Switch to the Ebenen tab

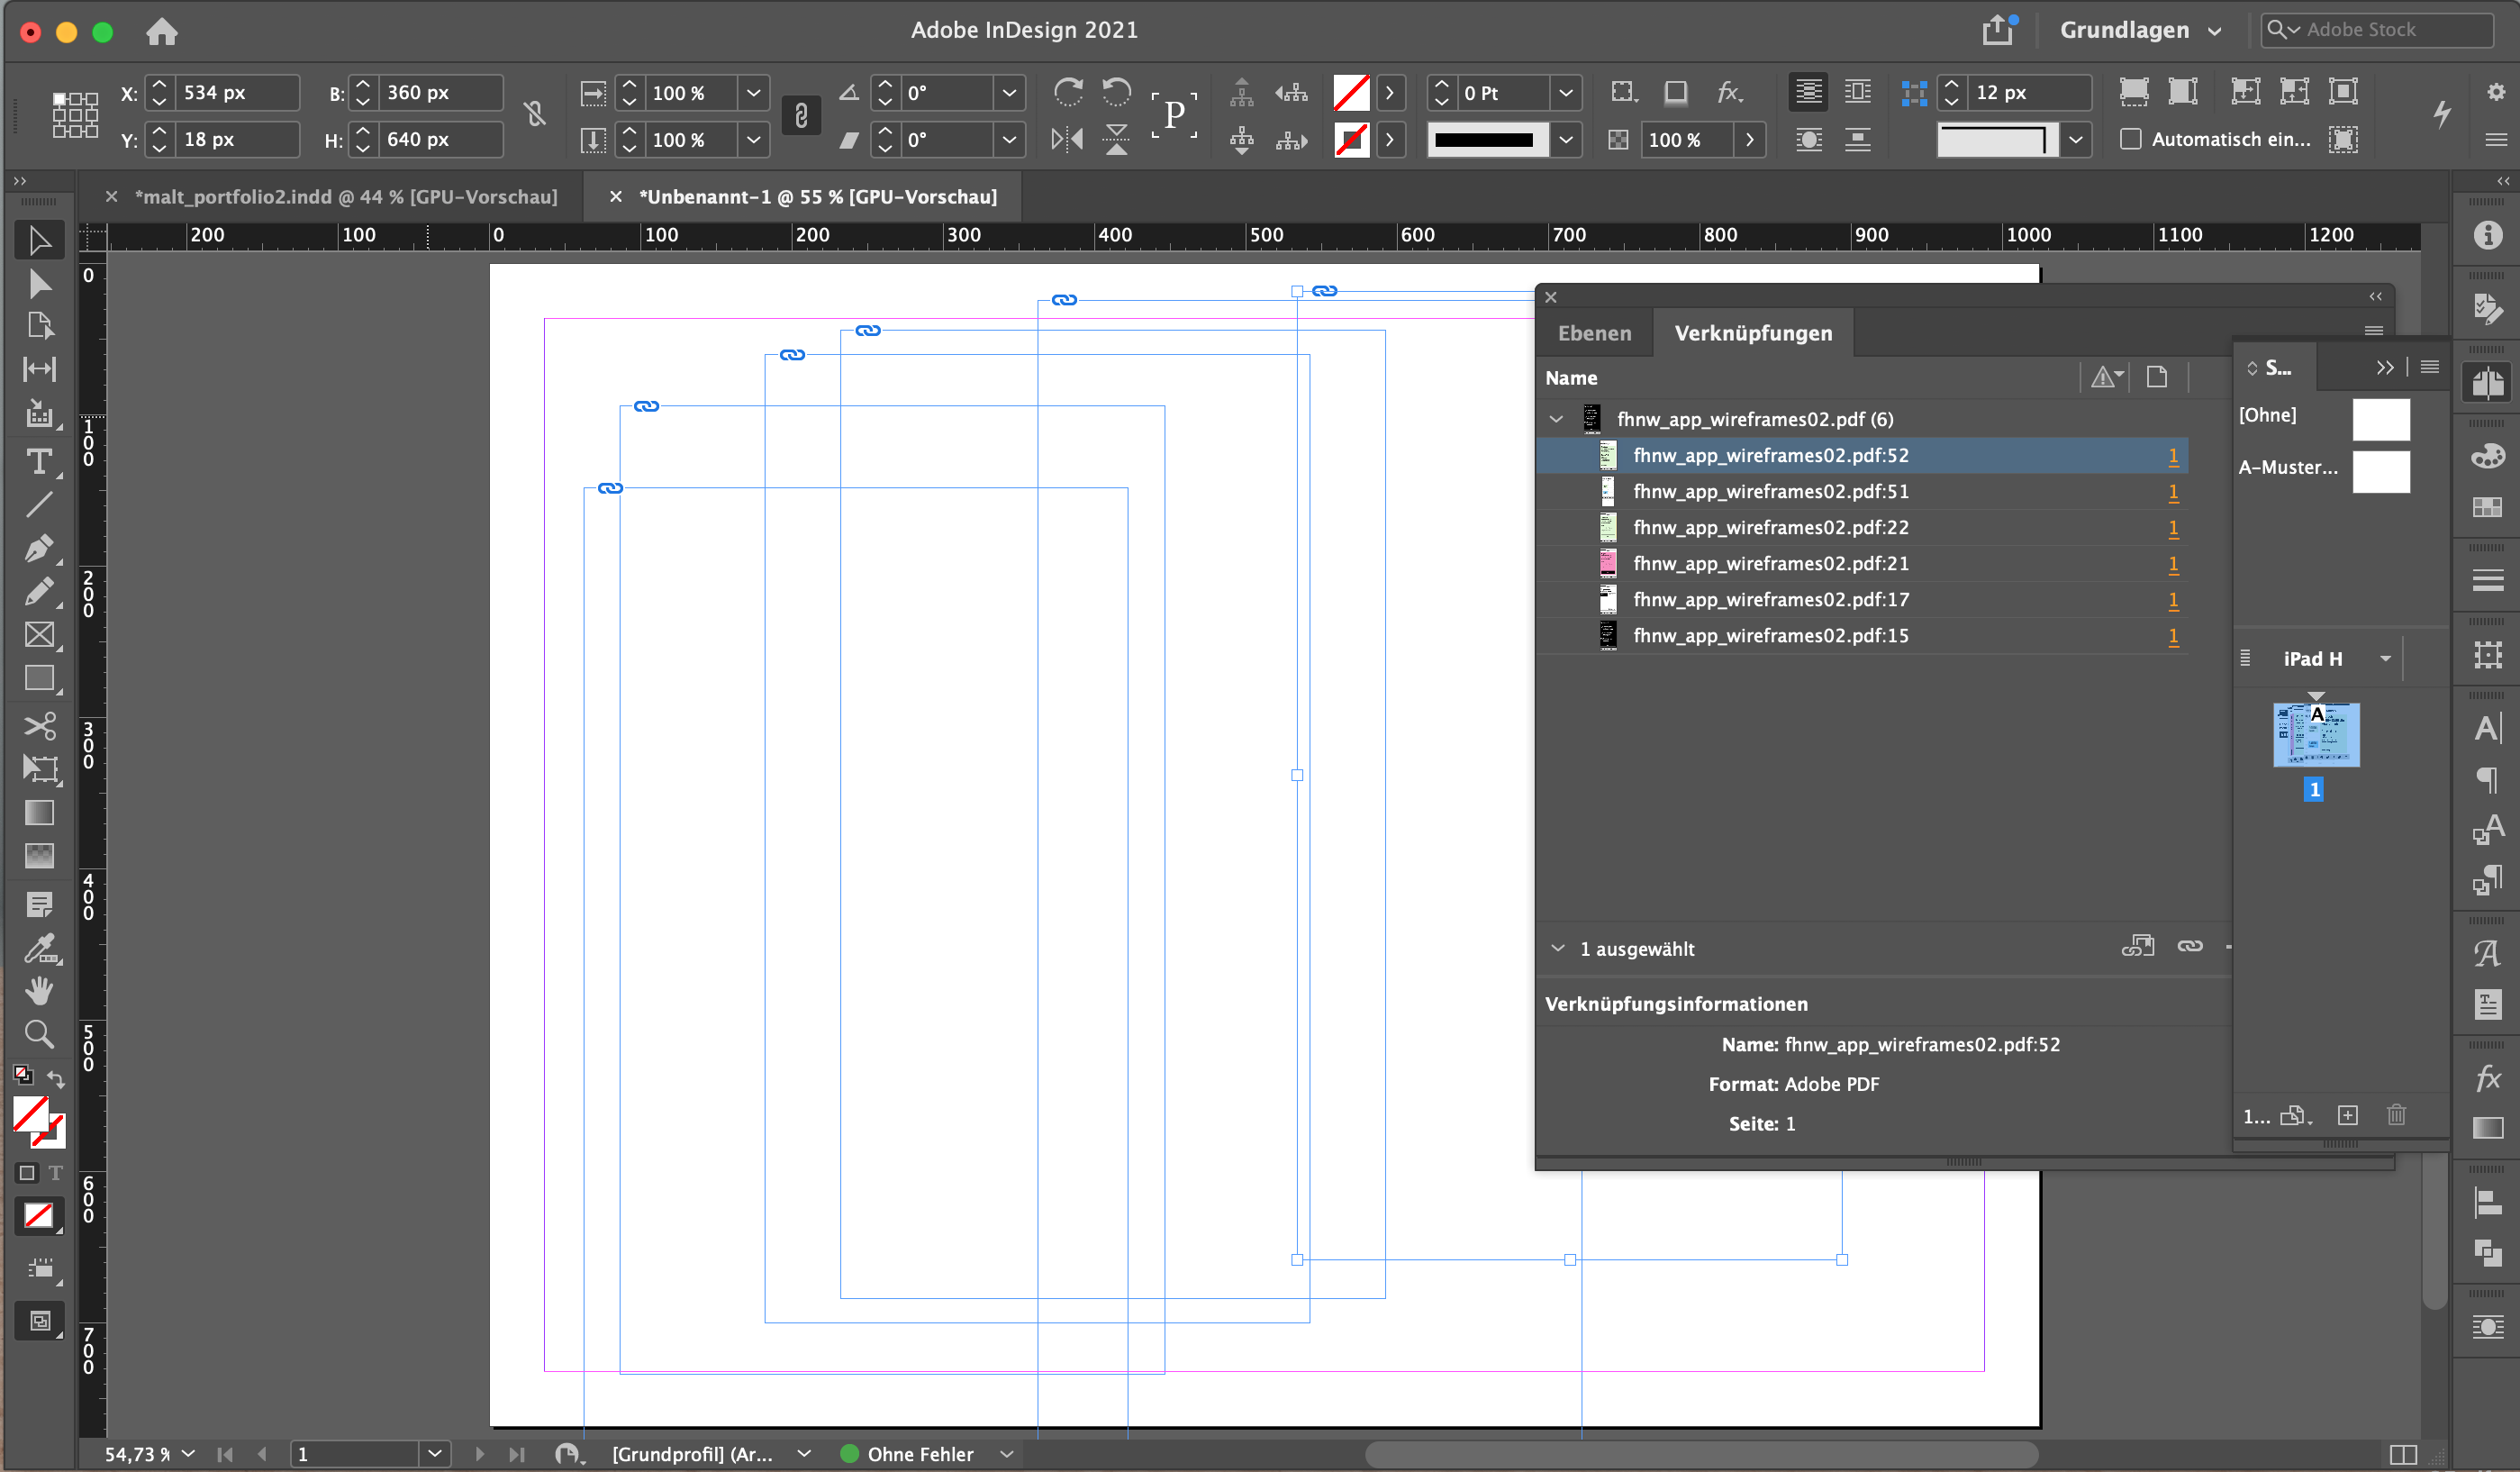click(x=1594, y=332)
